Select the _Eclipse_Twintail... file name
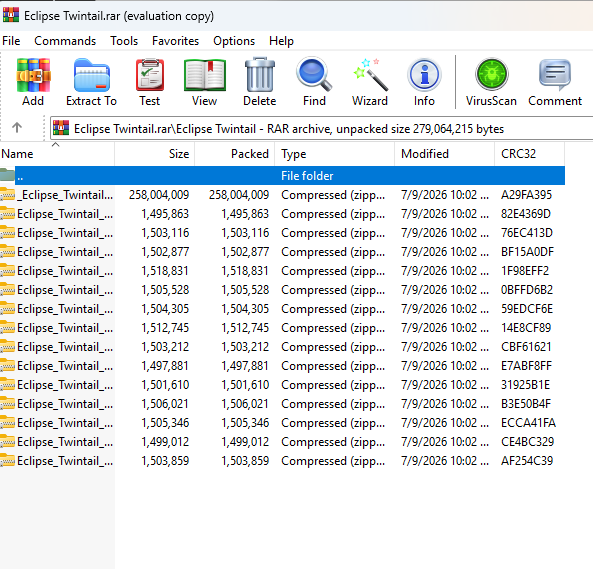The width and height of the screenshot is (593, 569). [65, 195]
